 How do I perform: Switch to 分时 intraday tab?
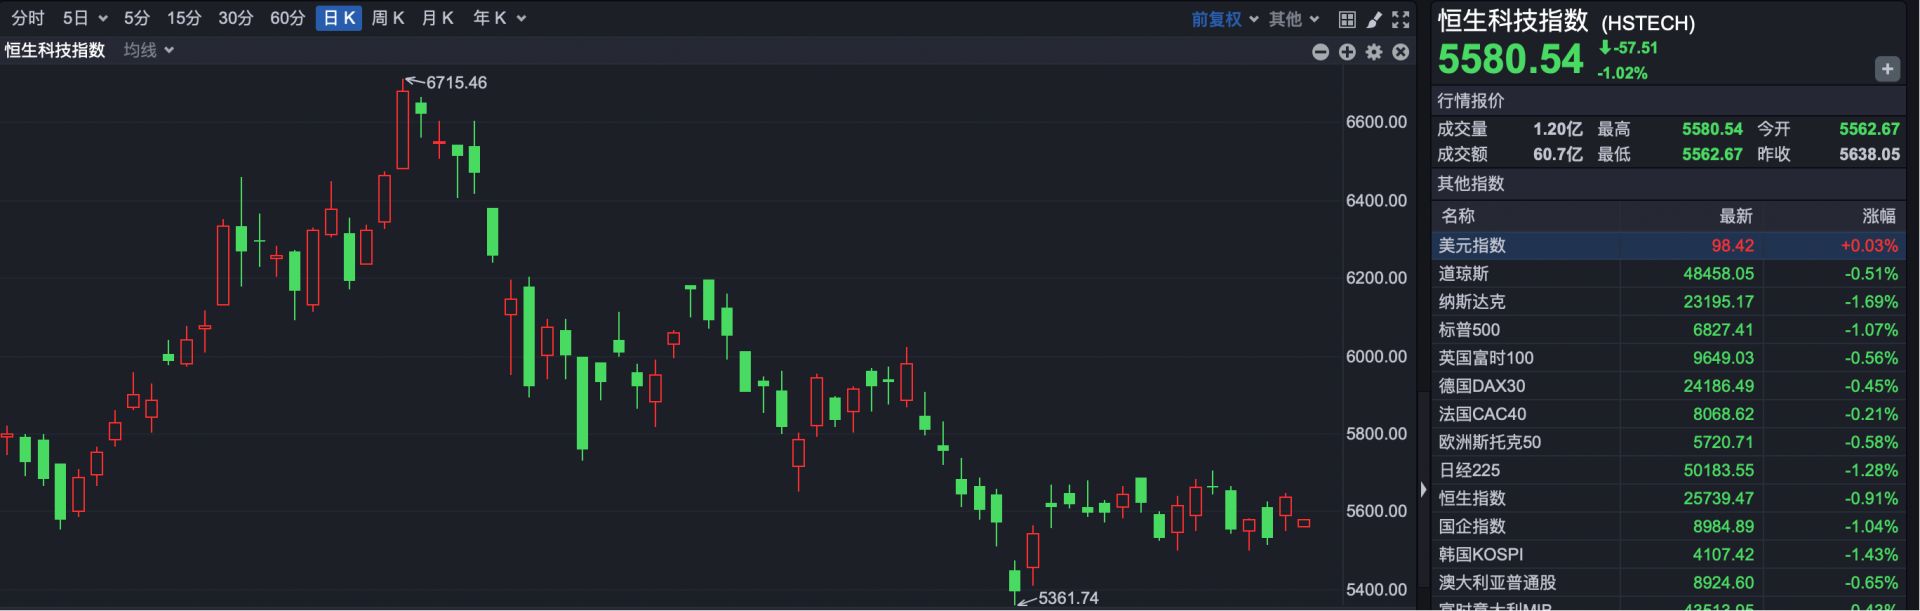pyautogui.click(x=28, y=18)
